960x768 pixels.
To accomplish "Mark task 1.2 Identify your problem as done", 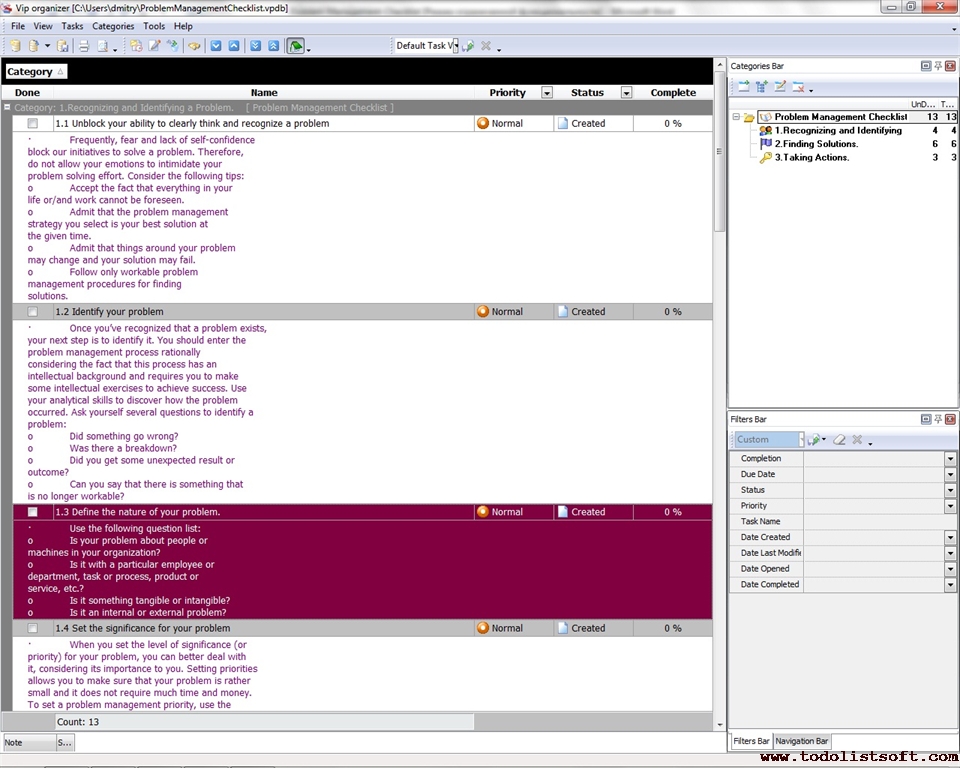I will pos(32,312).
